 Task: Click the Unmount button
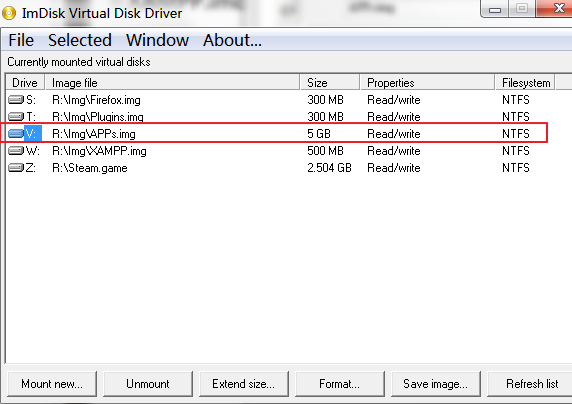click(148, 384)
